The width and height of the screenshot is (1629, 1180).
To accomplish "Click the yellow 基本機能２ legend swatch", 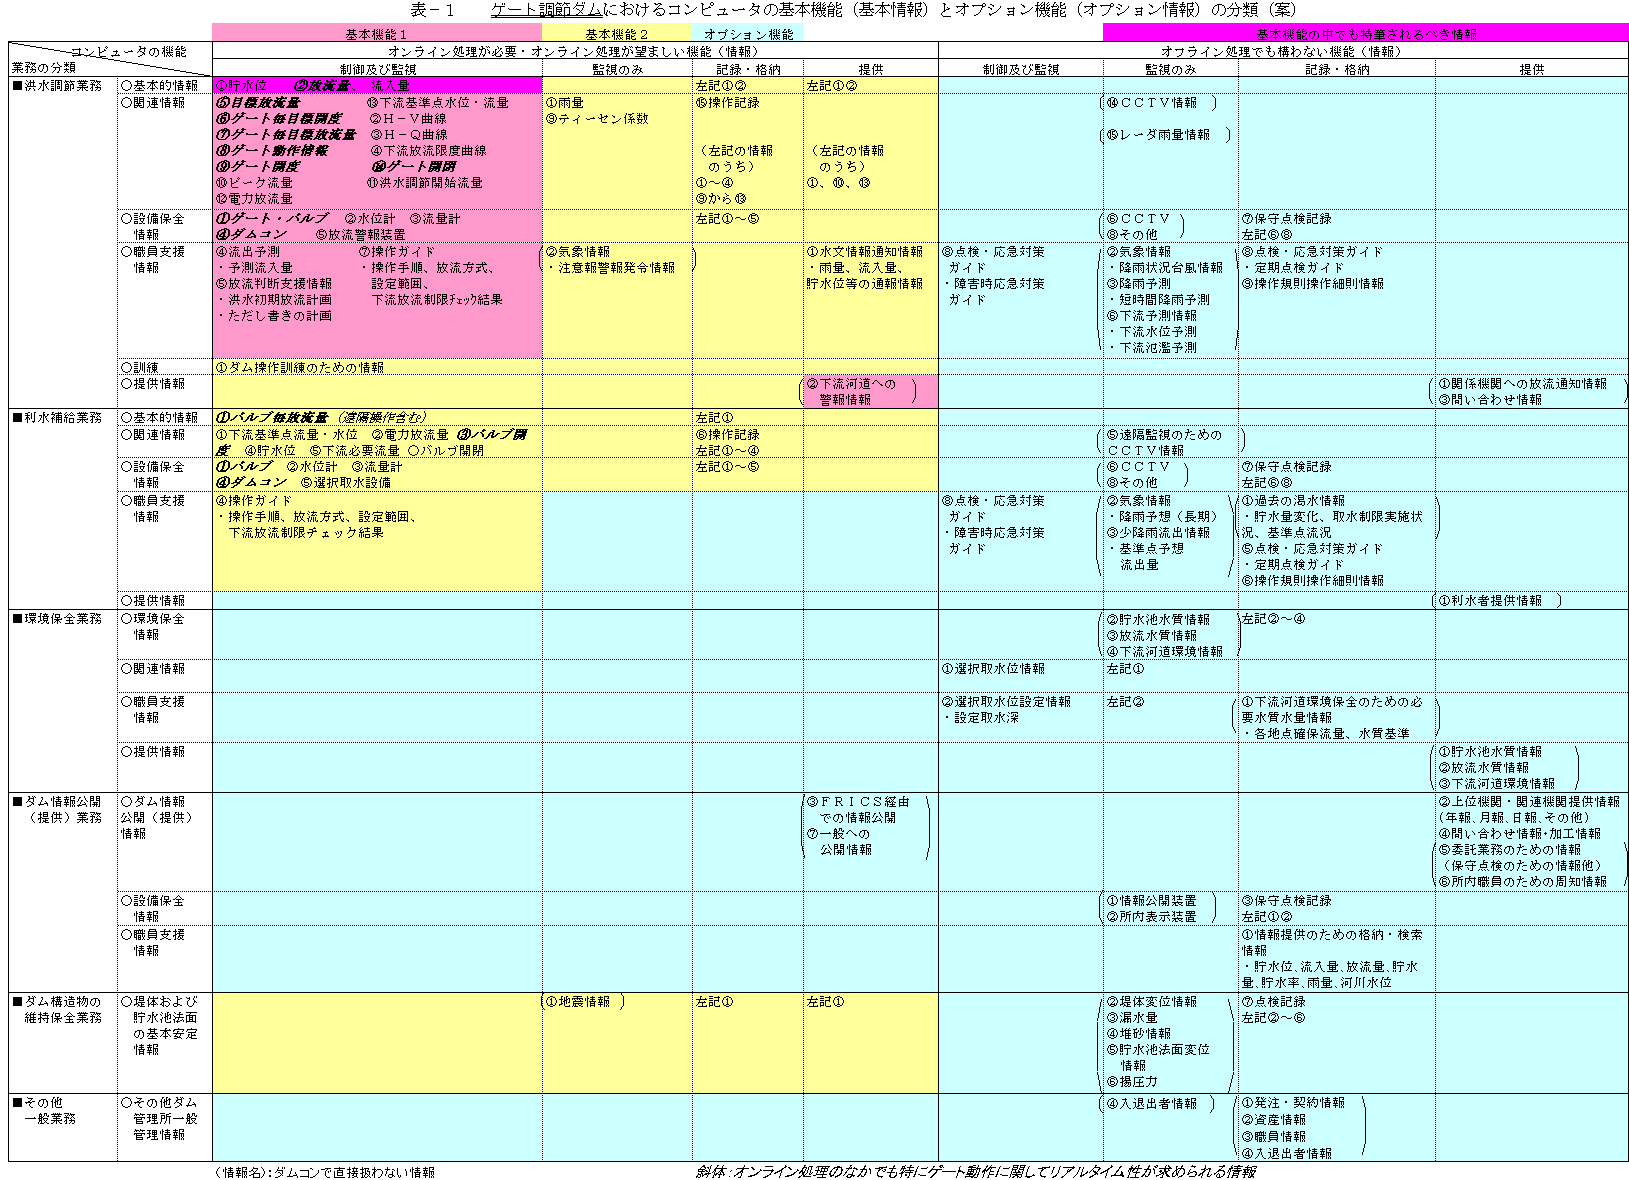I will pyautogui.click(x=616, y=34).
